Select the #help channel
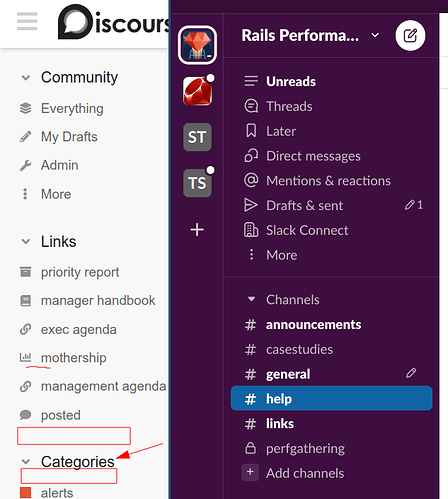Viewport: 448px width, 499px height. coord(331,398)
